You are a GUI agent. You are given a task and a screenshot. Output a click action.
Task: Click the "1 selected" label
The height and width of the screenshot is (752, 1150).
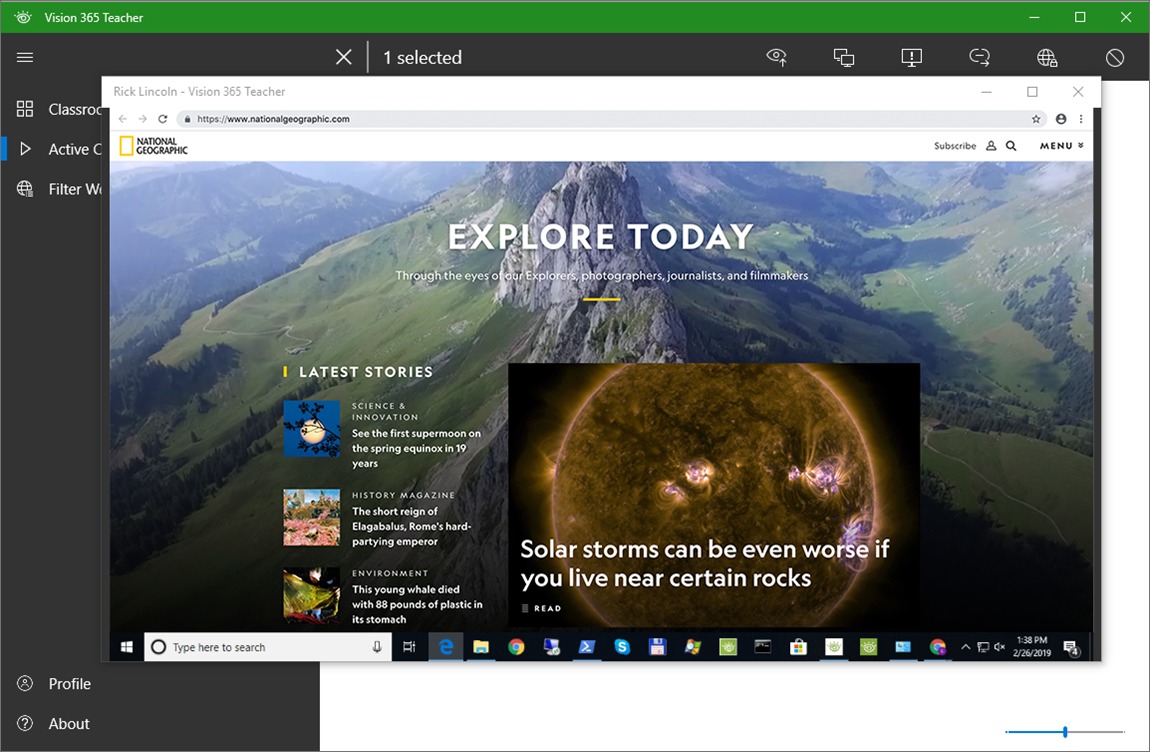(422, 57)
